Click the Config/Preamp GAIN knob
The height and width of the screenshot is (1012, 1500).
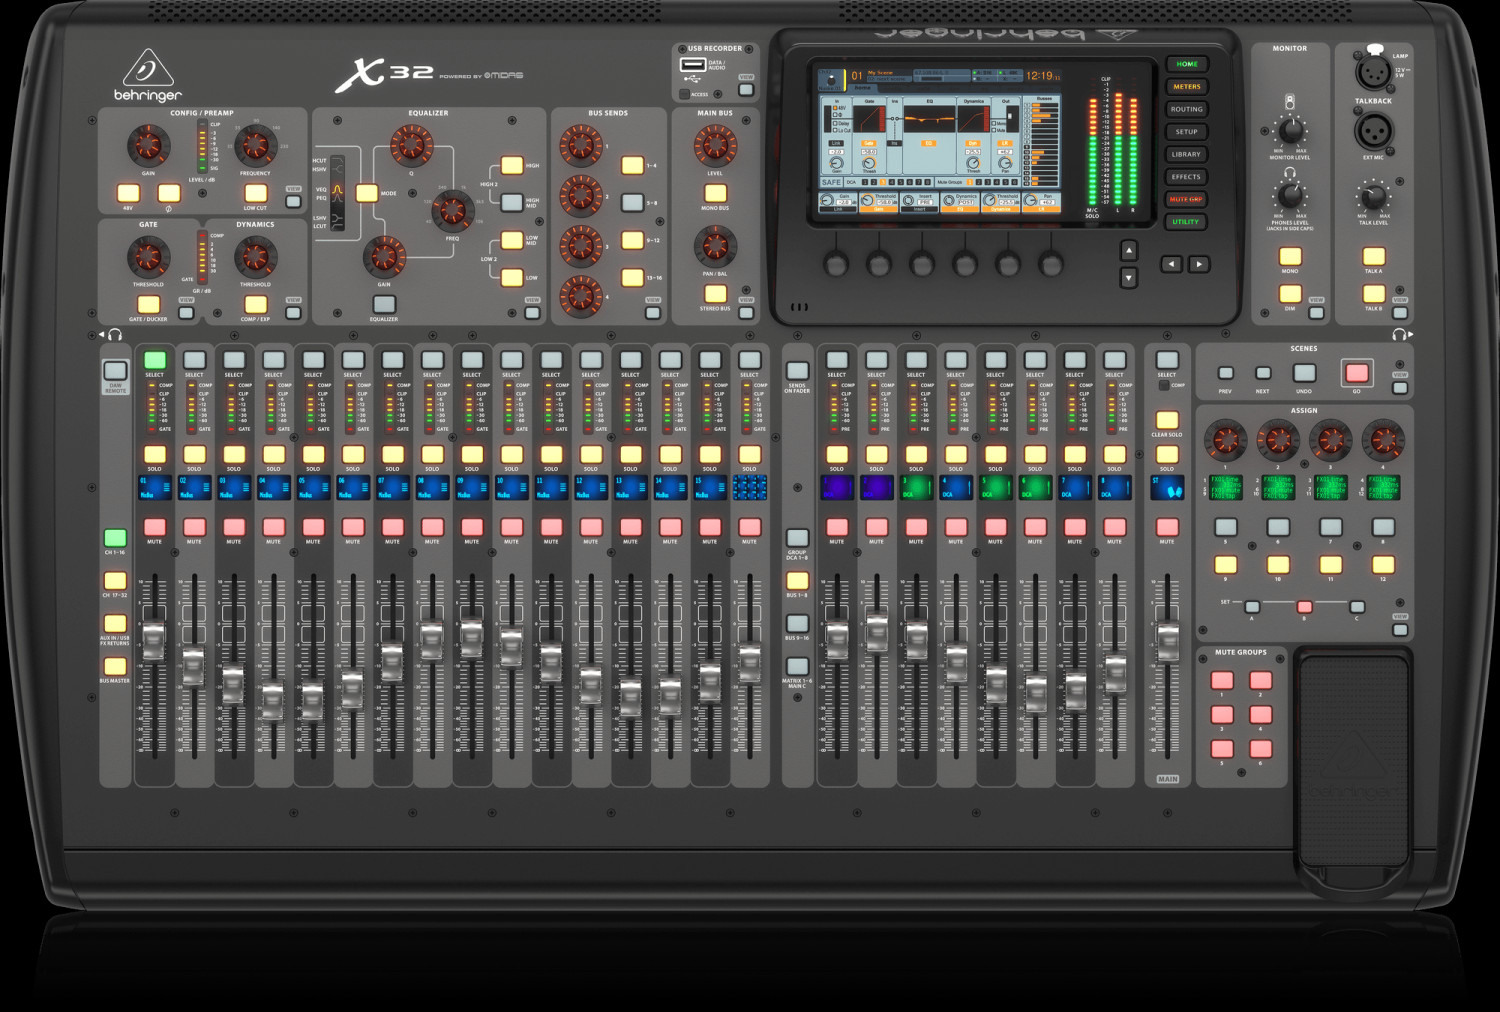coord(148,146)
